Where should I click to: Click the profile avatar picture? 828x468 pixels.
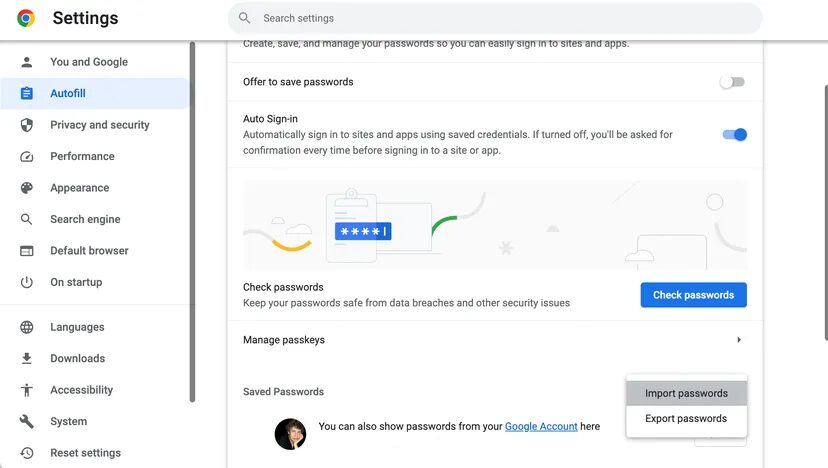pyautogui.click(x=290, y=433)
